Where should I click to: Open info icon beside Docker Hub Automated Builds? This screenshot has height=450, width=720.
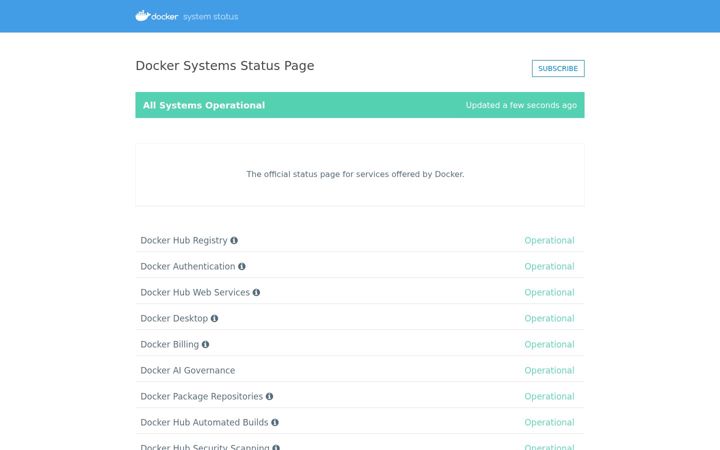[x=275, y=422]
